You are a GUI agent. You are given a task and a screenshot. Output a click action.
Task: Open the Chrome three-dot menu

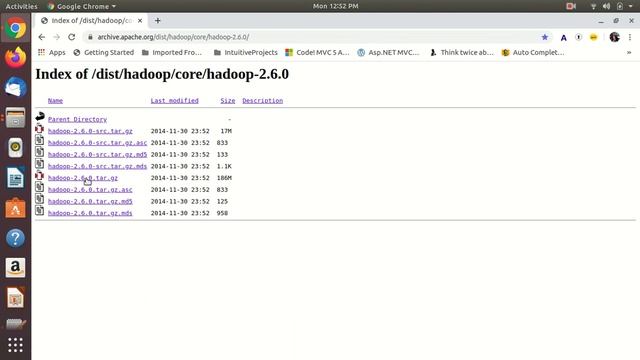click(x=630, y=37)
